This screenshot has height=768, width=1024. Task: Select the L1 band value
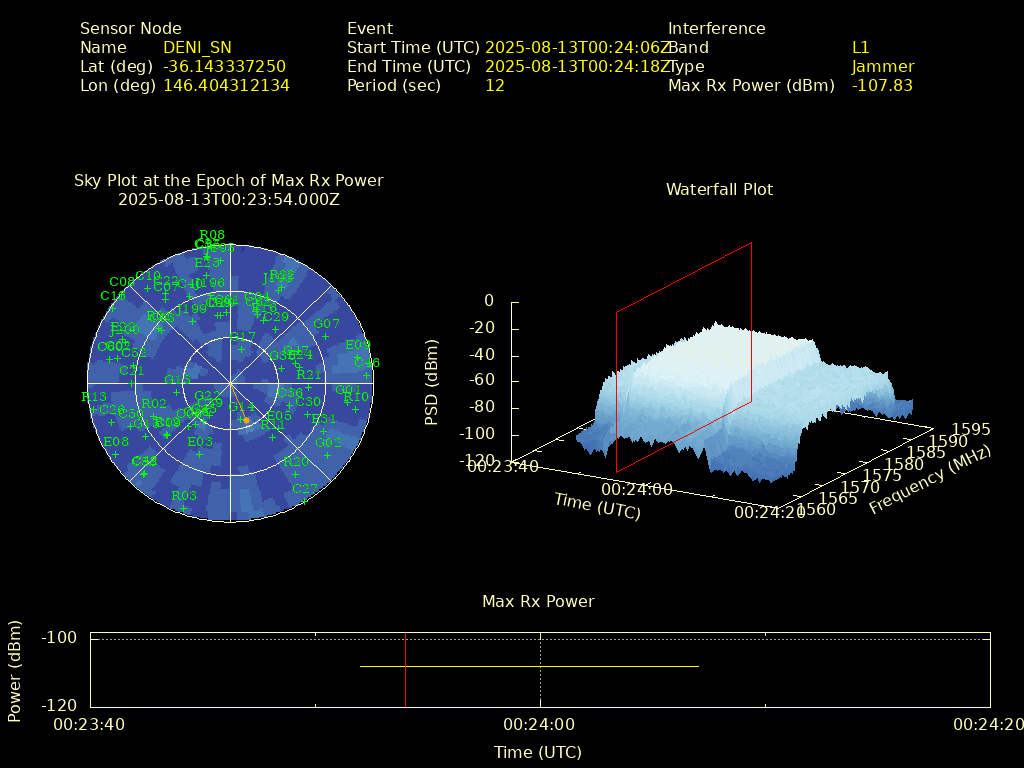click(860, 48)
